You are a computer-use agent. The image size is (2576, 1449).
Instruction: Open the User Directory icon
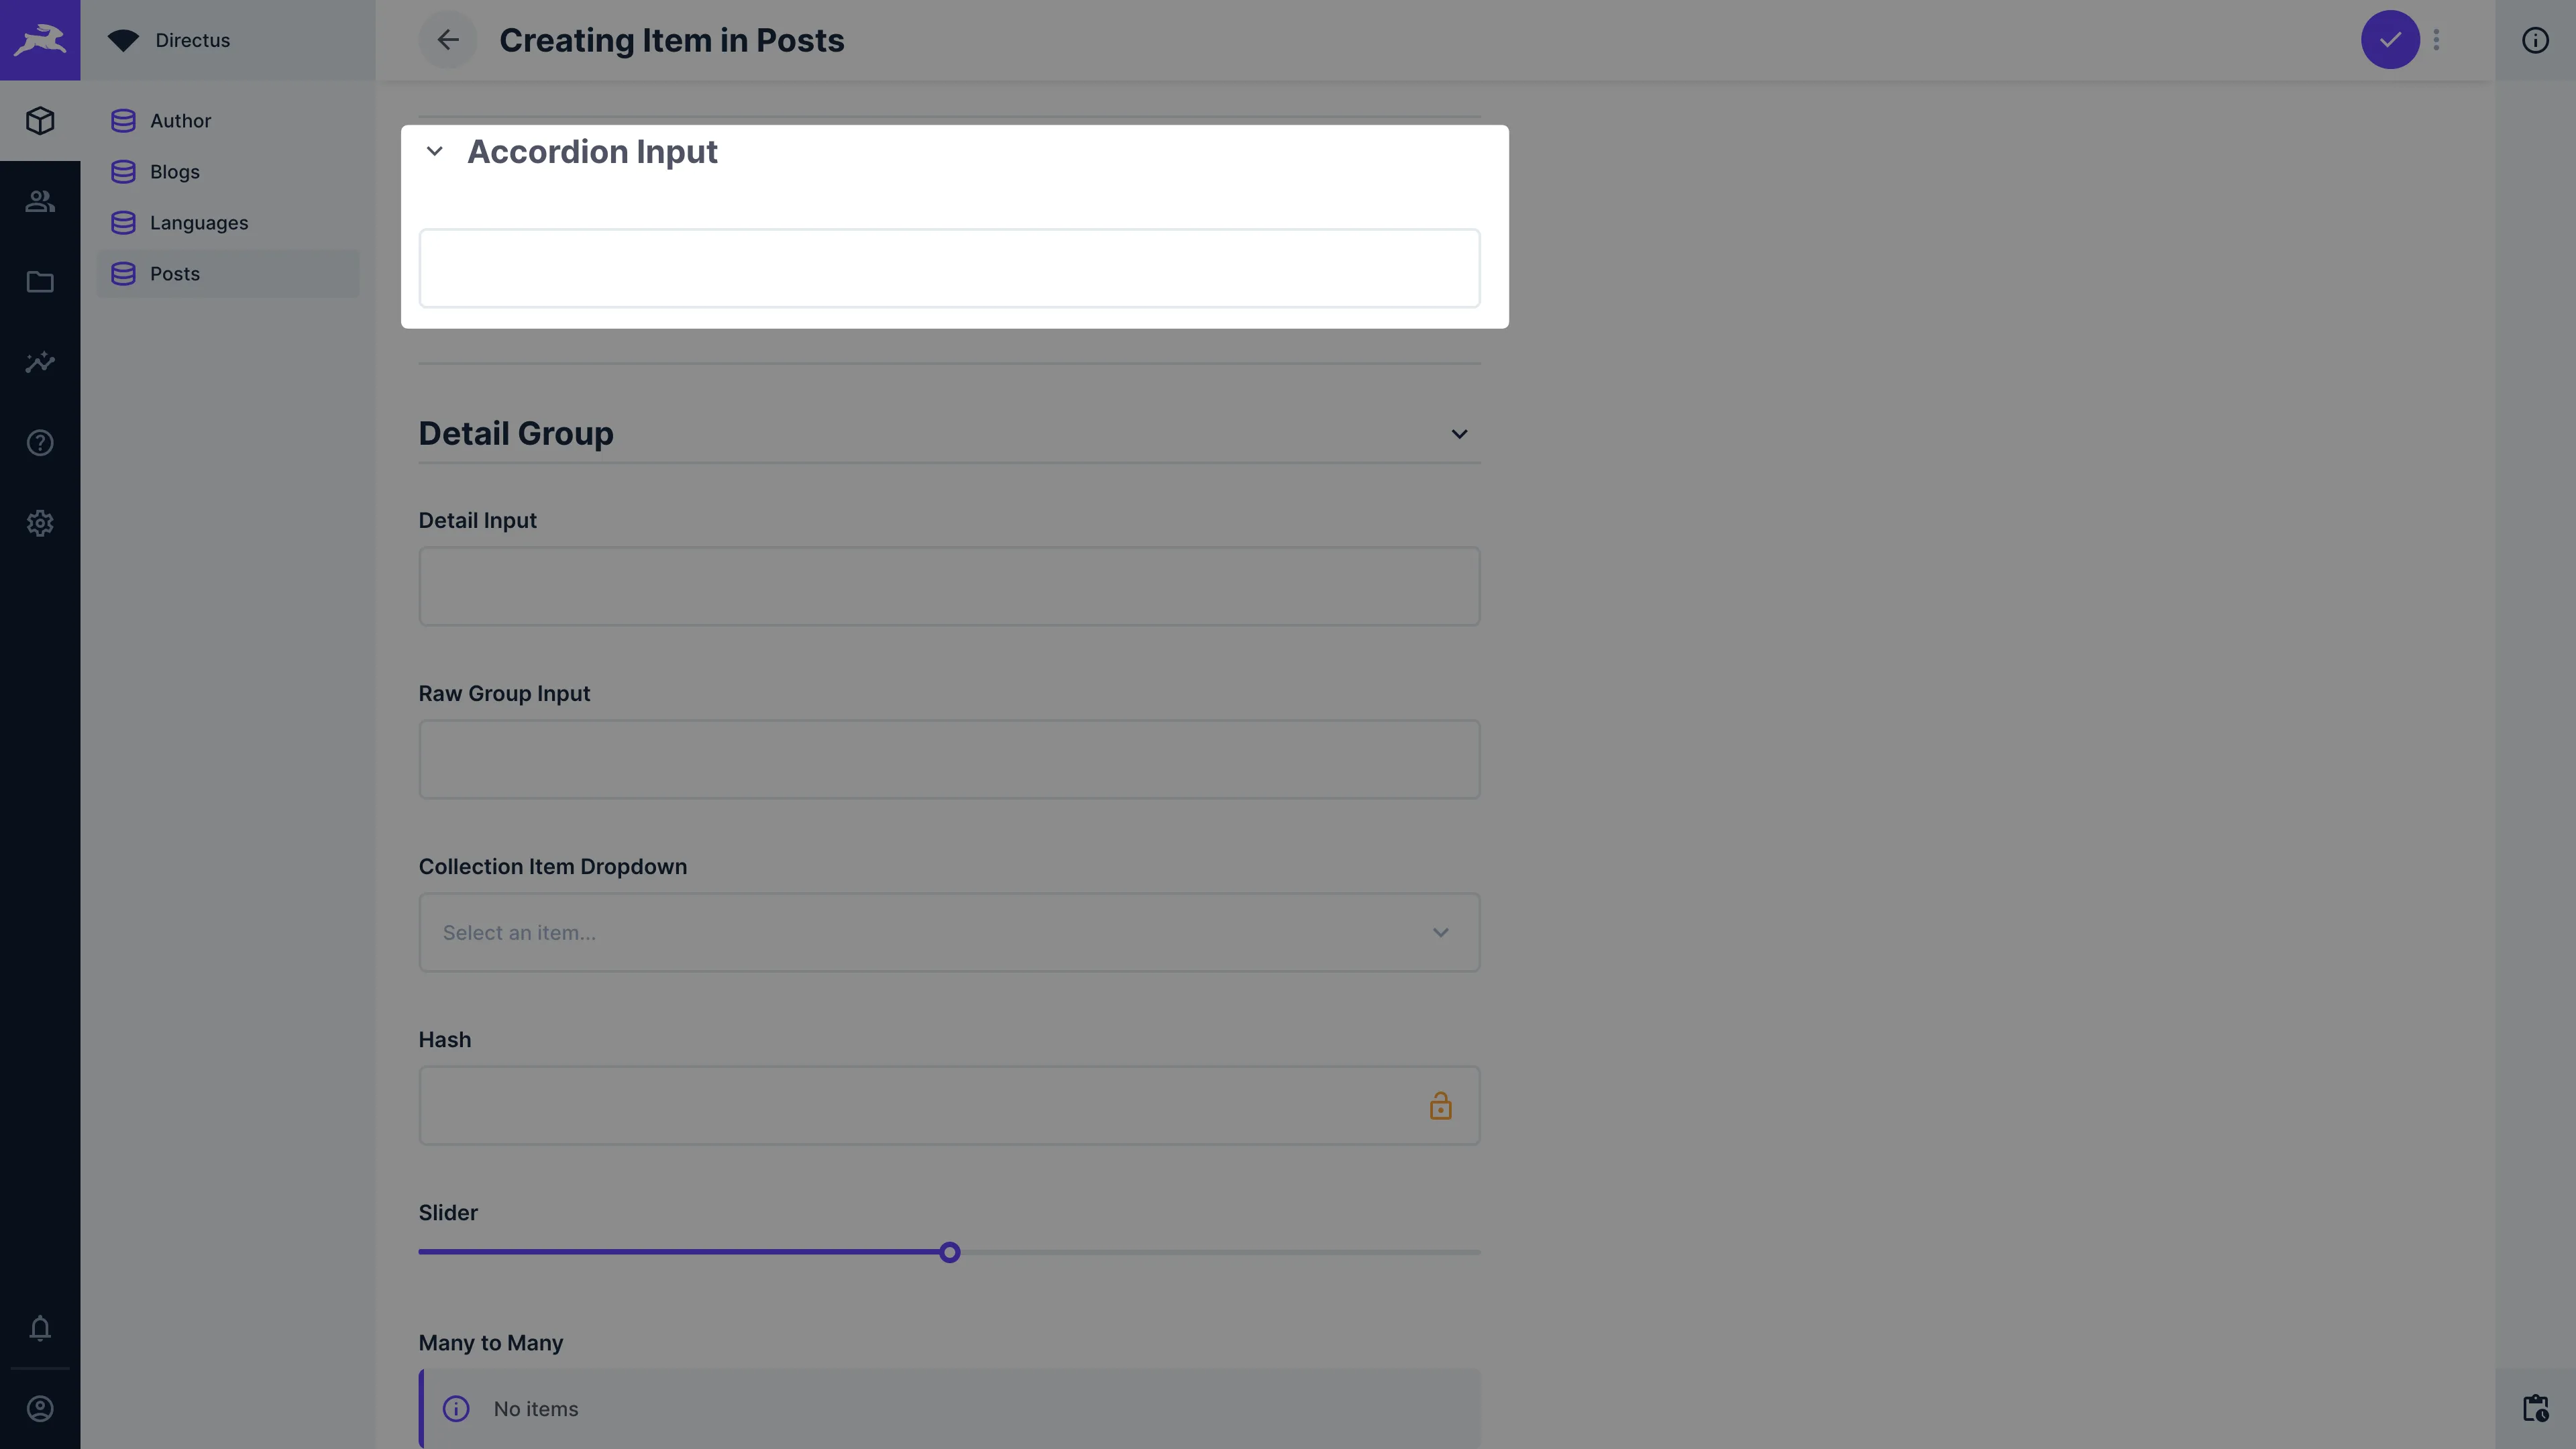click(40, 201)
